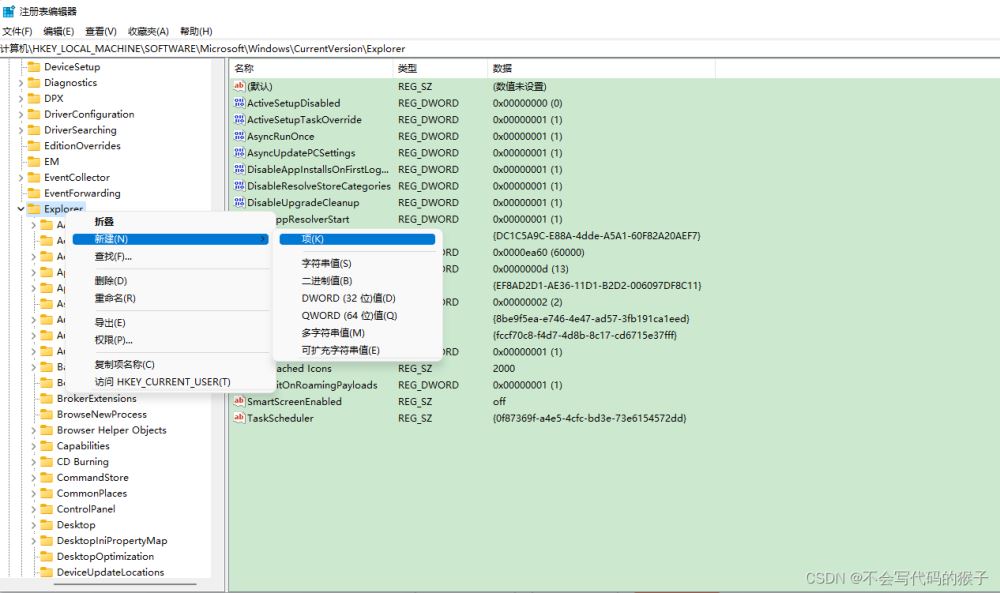Expand the Capabilities key arrow
Viewport: 1000px width, 593px height.
pyautogui.click(x=33, y=446)
